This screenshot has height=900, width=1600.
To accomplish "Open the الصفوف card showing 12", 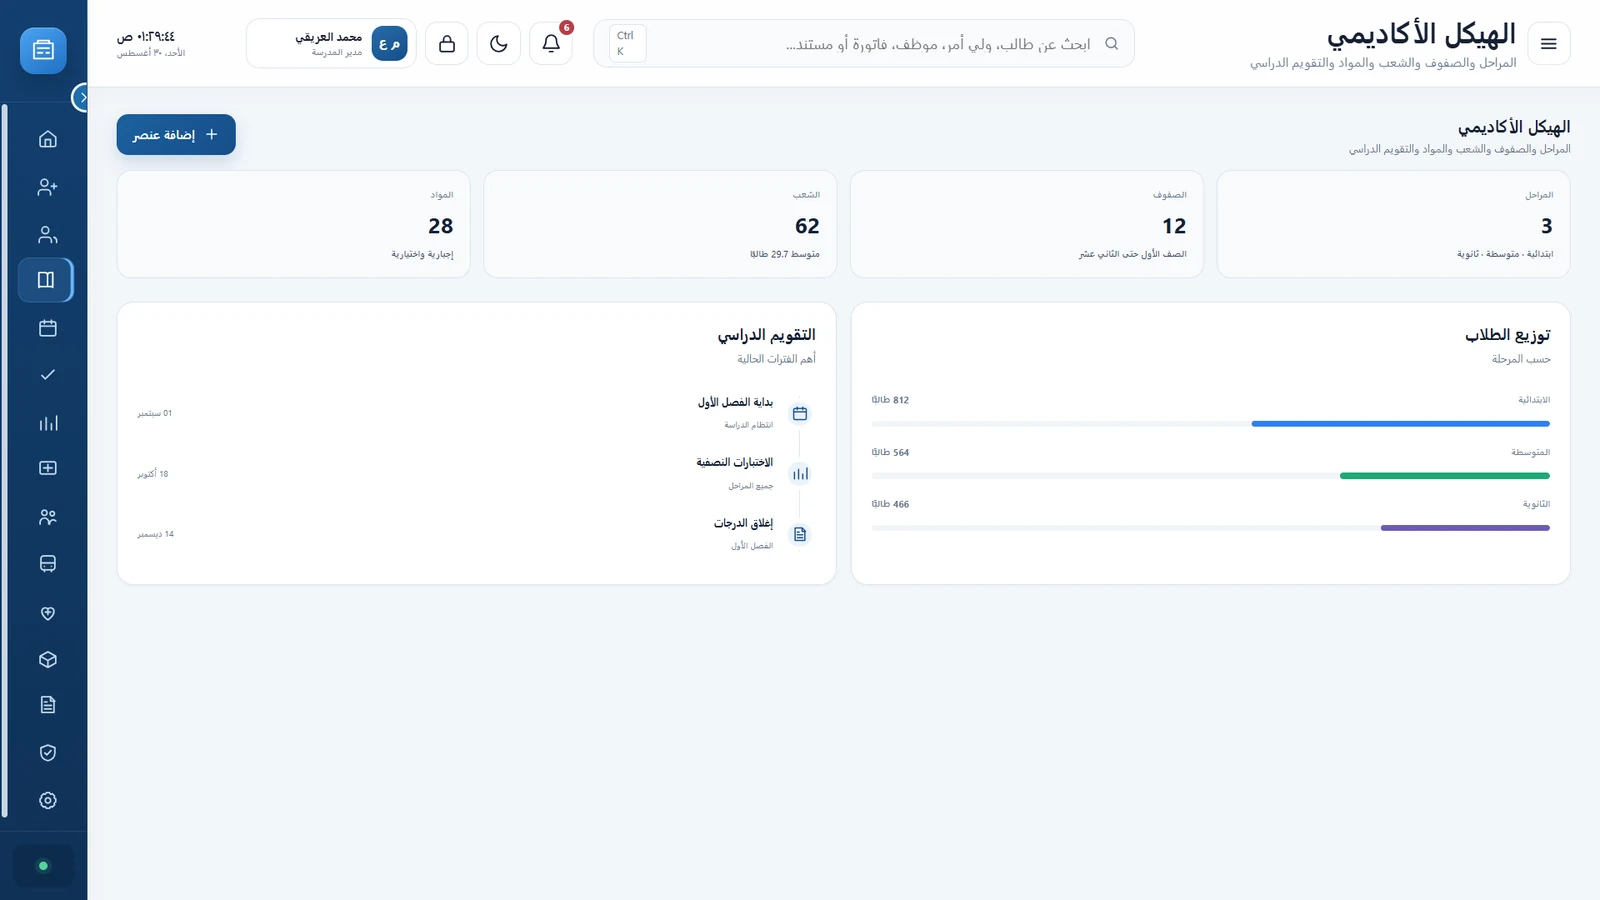I will pos(1027,224).
